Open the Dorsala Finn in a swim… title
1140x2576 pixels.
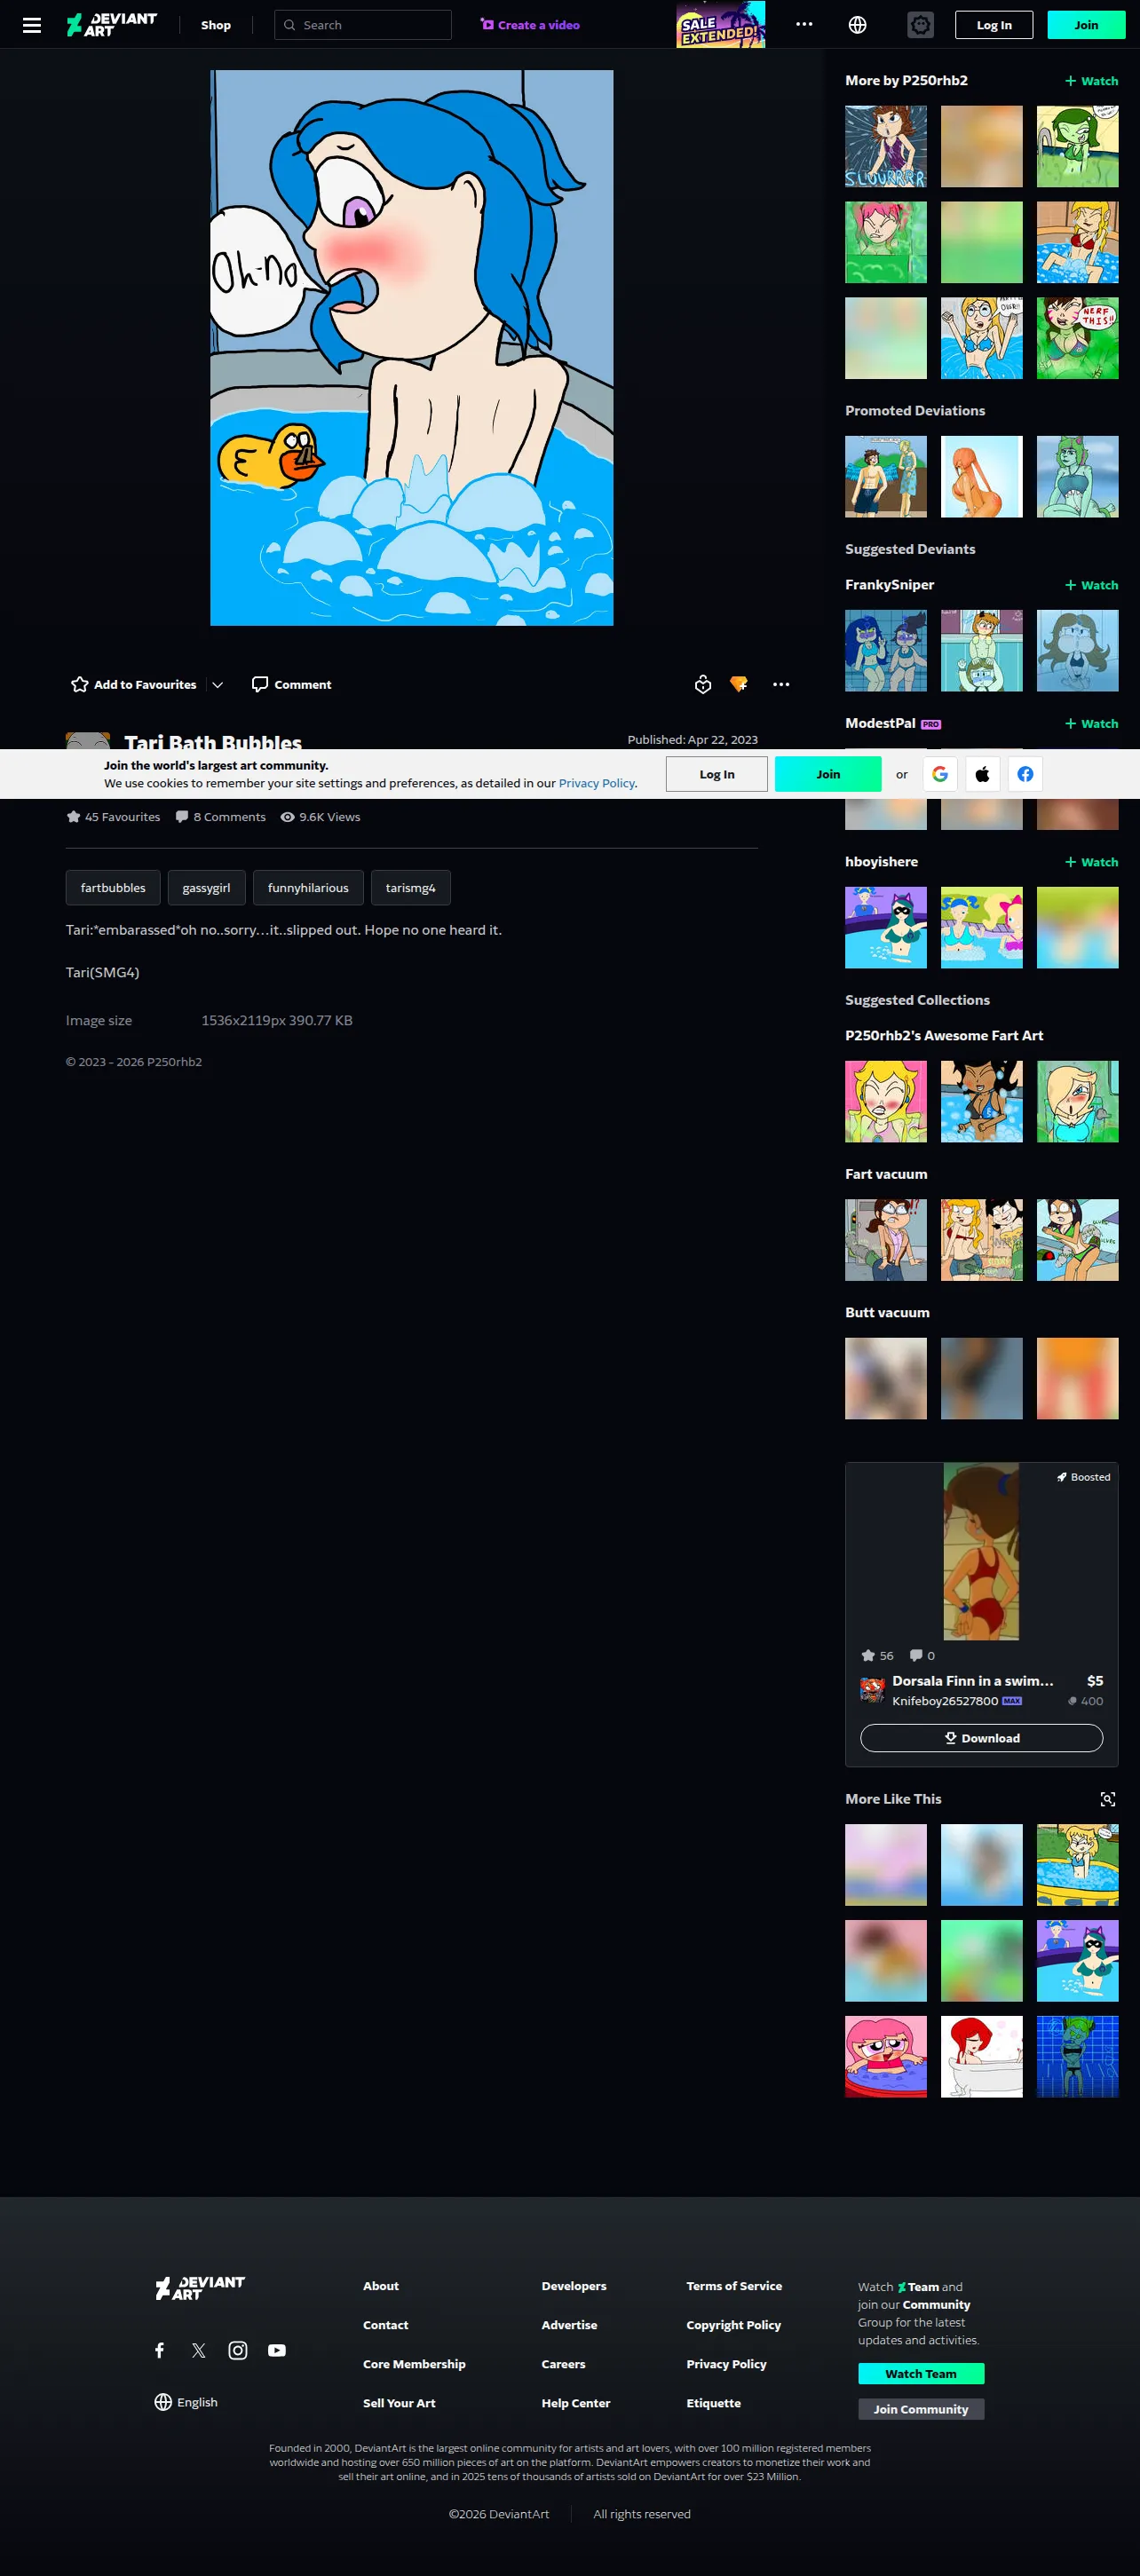pos(973,1681)
